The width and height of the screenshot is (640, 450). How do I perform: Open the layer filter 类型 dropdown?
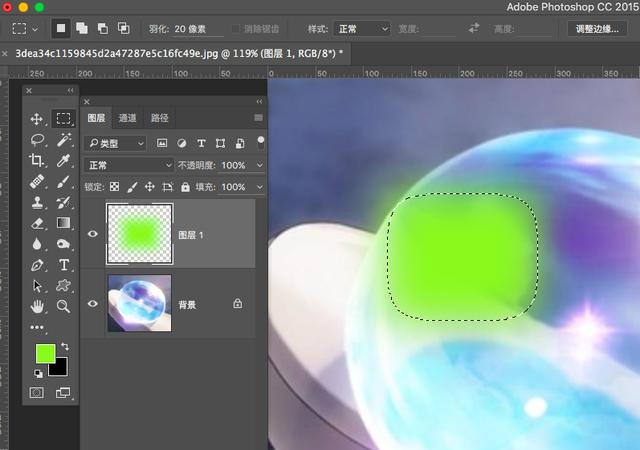point(115,143)
